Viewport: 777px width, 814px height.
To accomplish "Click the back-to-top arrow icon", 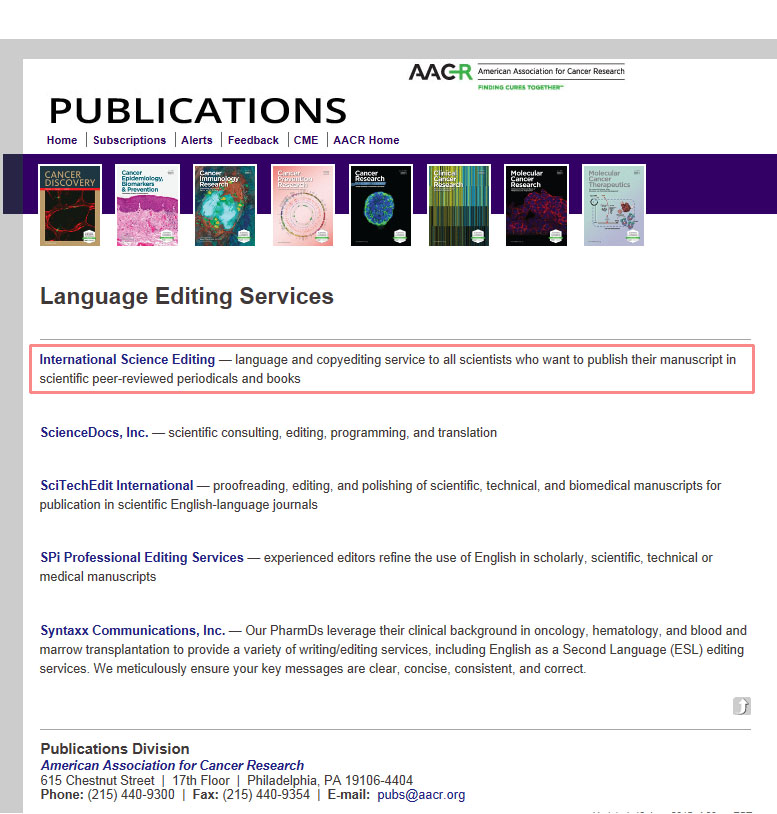I will pos(741,706).
